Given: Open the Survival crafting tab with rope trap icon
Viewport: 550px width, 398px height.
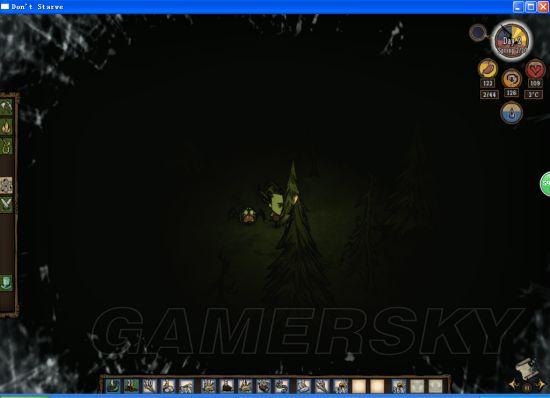Looking at the screenshot, I should (6, 146).
